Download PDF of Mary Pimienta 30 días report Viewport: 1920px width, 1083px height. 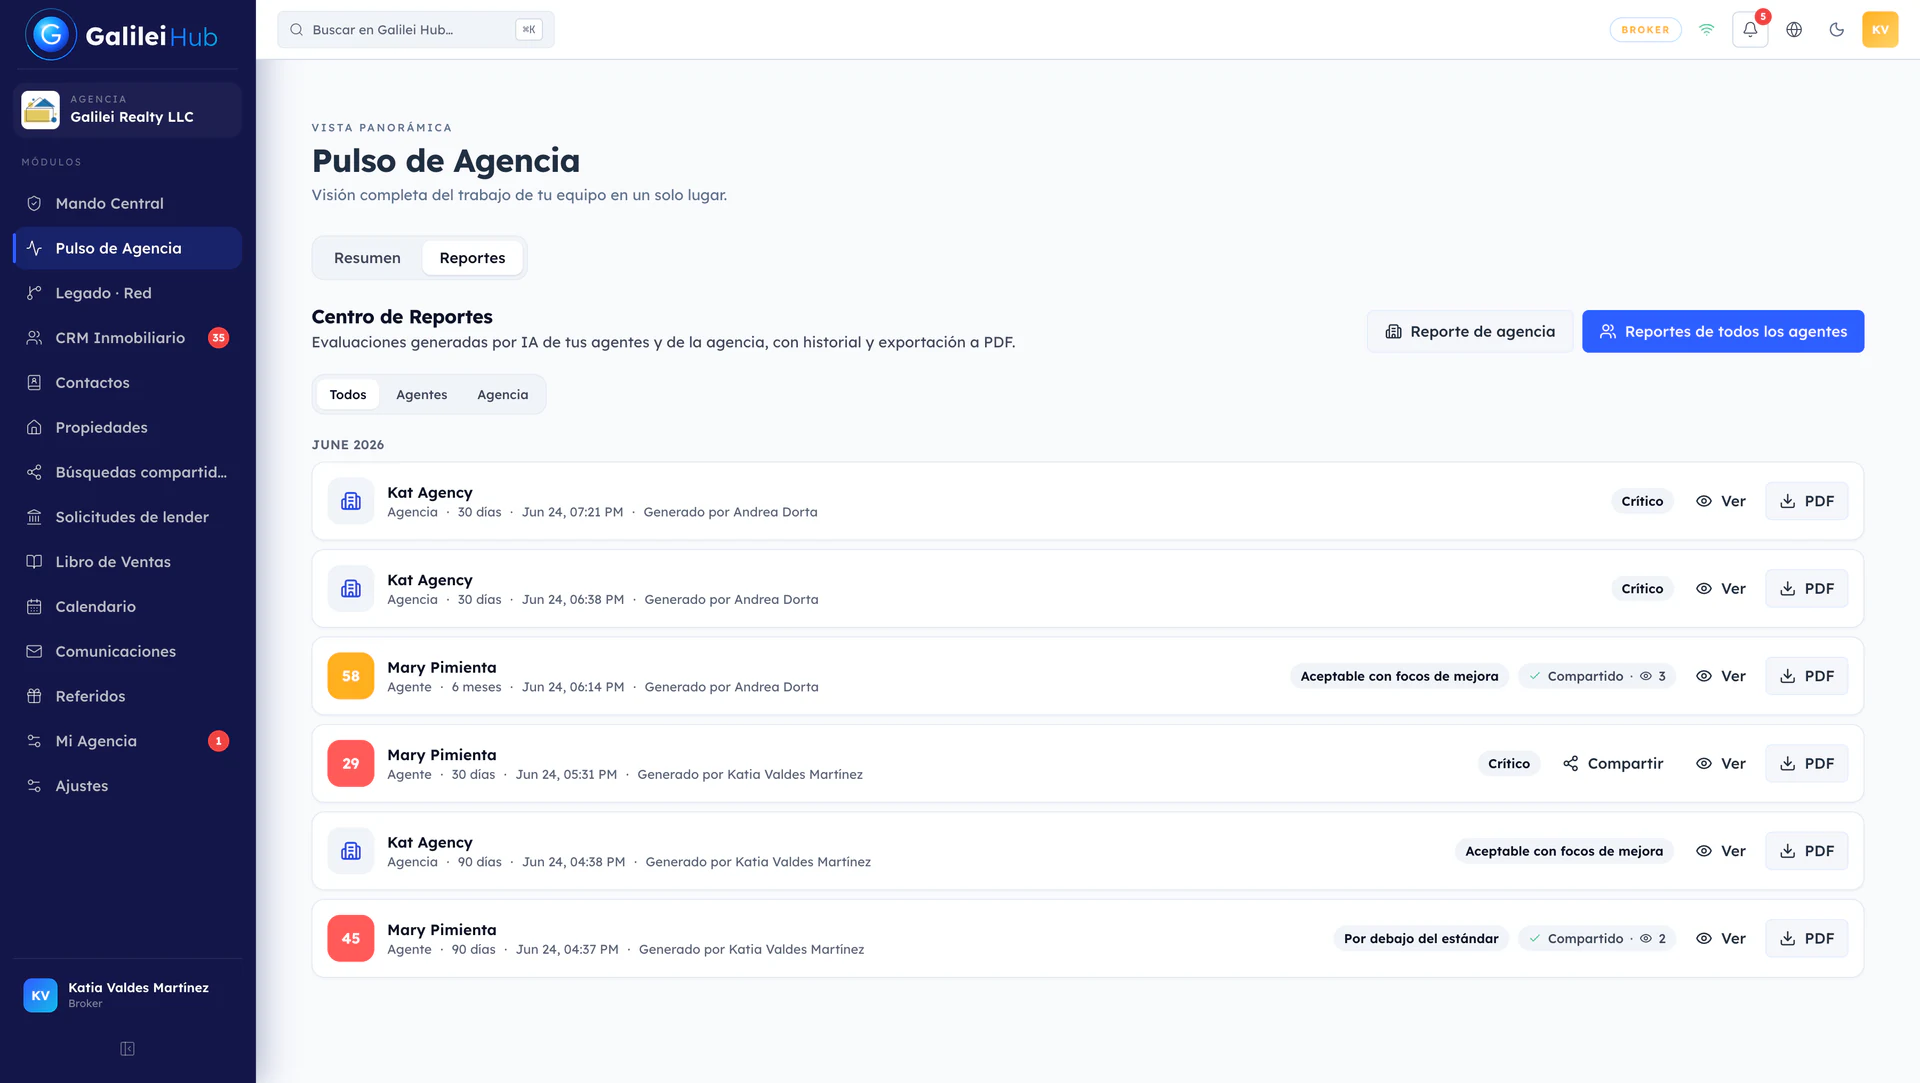1807,764
